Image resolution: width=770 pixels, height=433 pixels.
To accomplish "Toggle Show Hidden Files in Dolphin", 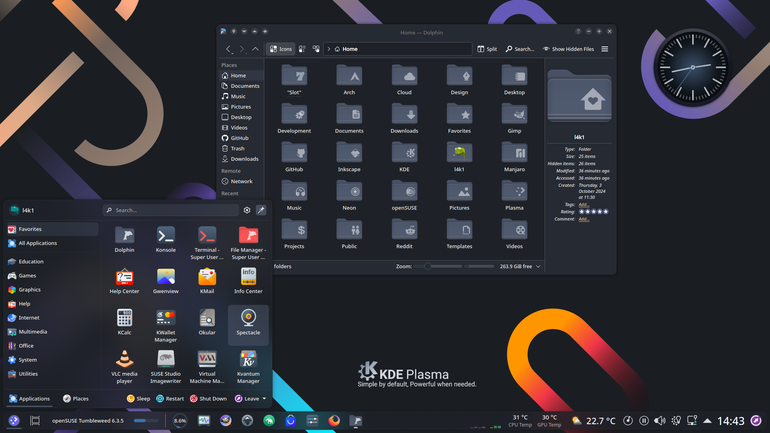I will pos(568,49).
